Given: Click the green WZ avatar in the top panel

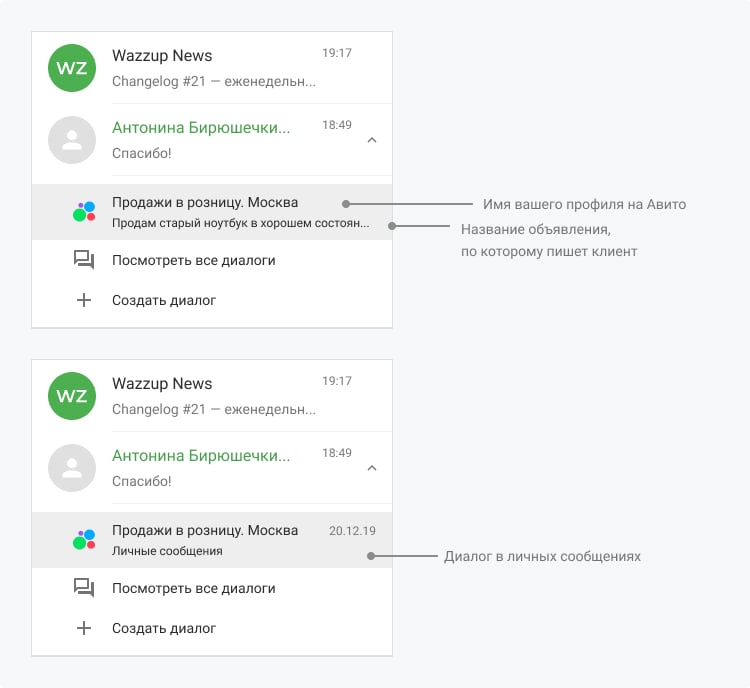Looking at the screenshot, I should click(72, 67).
